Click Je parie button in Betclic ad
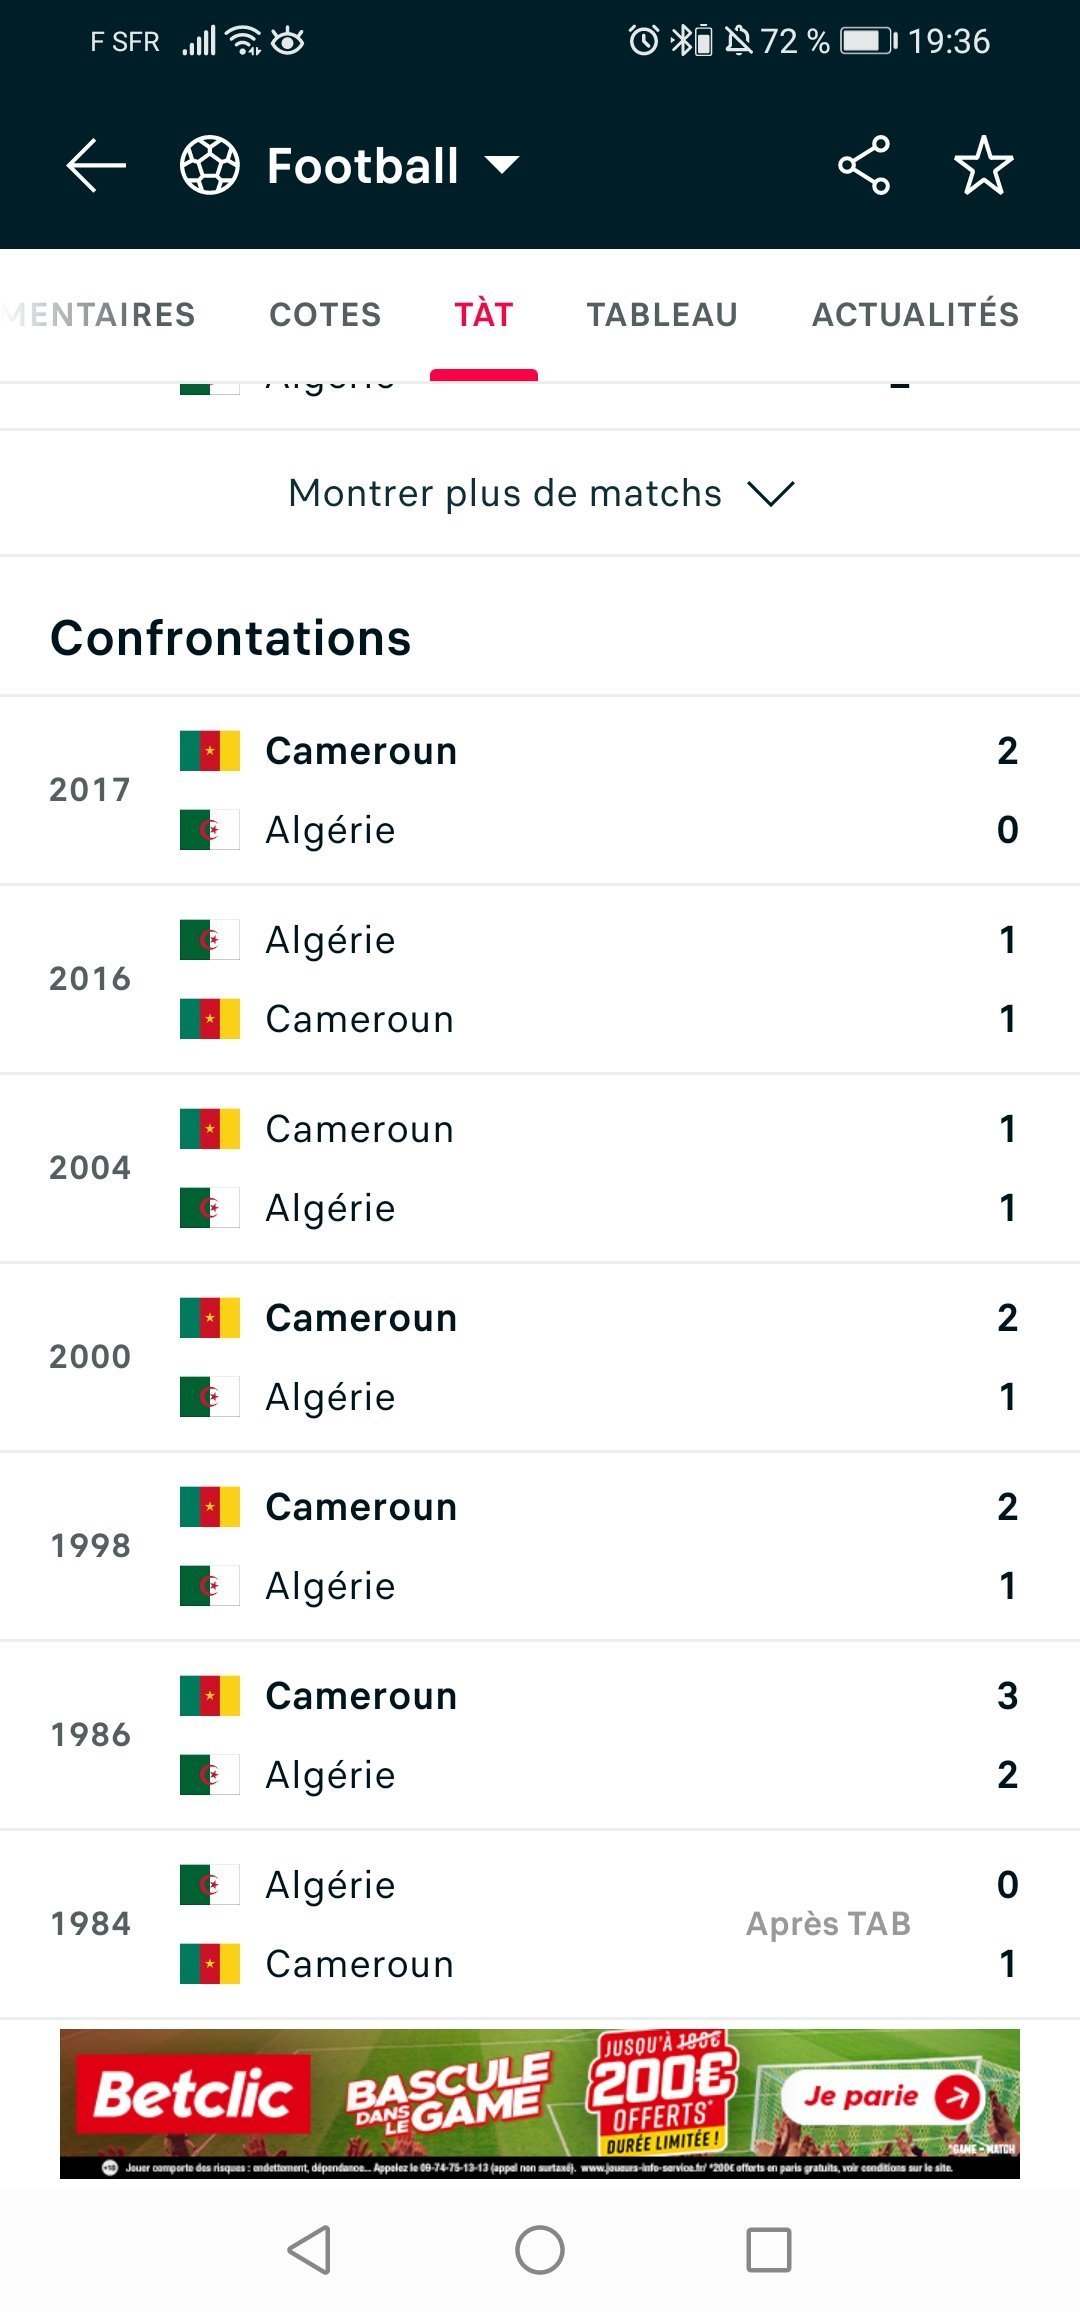This screenshot has height=2312, width=1080. [880, 2095]
